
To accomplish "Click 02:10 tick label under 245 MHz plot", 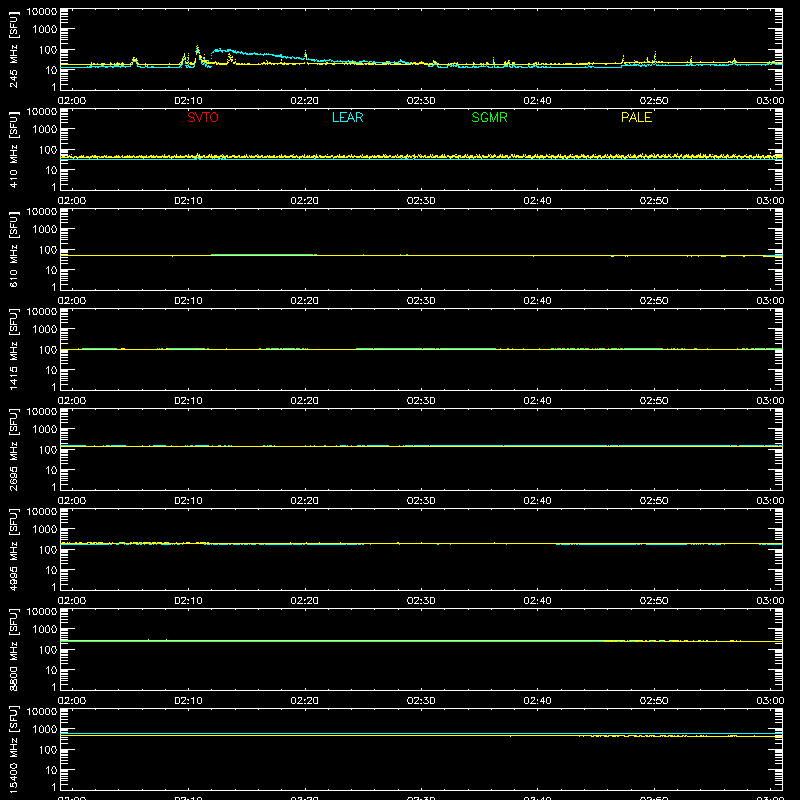I will (188, 101).
